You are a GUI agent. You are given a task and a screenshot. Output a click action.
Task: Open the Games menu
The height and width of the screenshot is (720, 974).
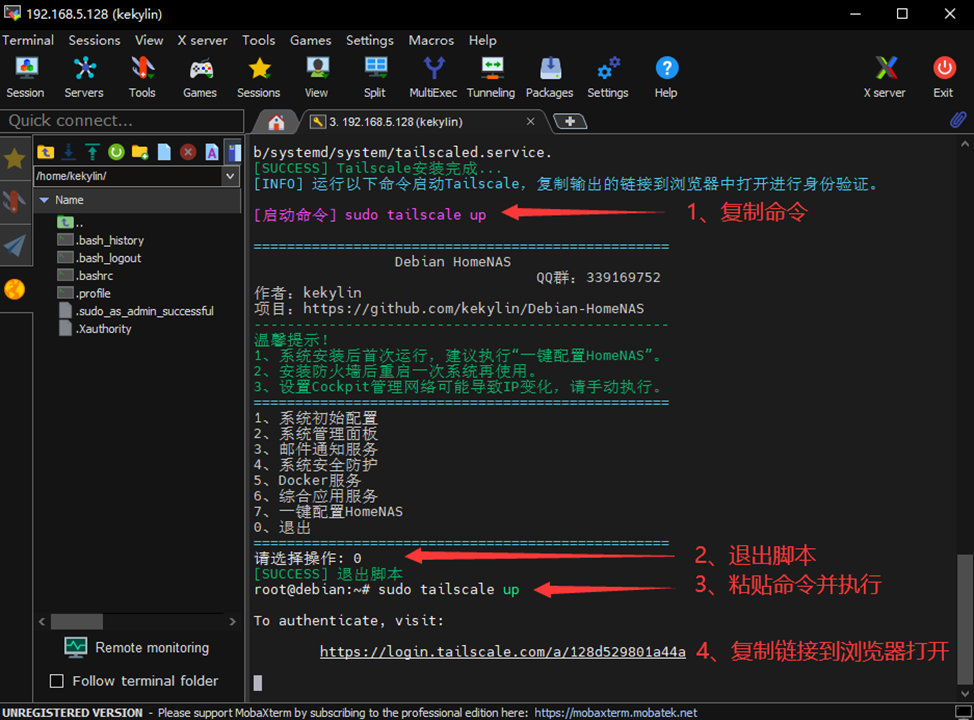coord(311,40)
